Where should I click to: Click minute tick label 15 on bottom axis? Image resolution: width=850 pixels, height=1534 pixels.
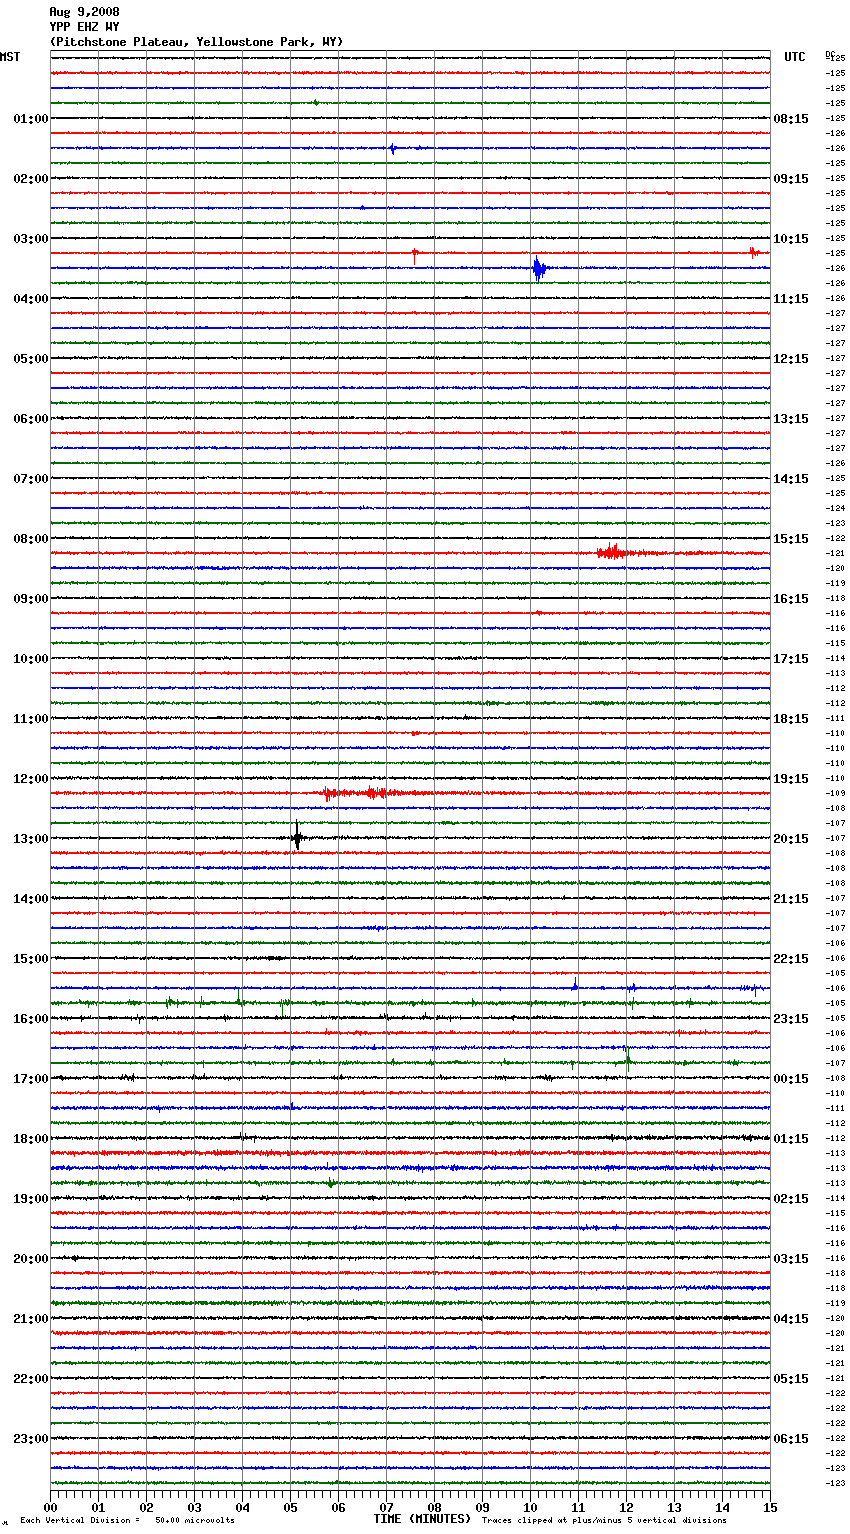[770, 1507]
